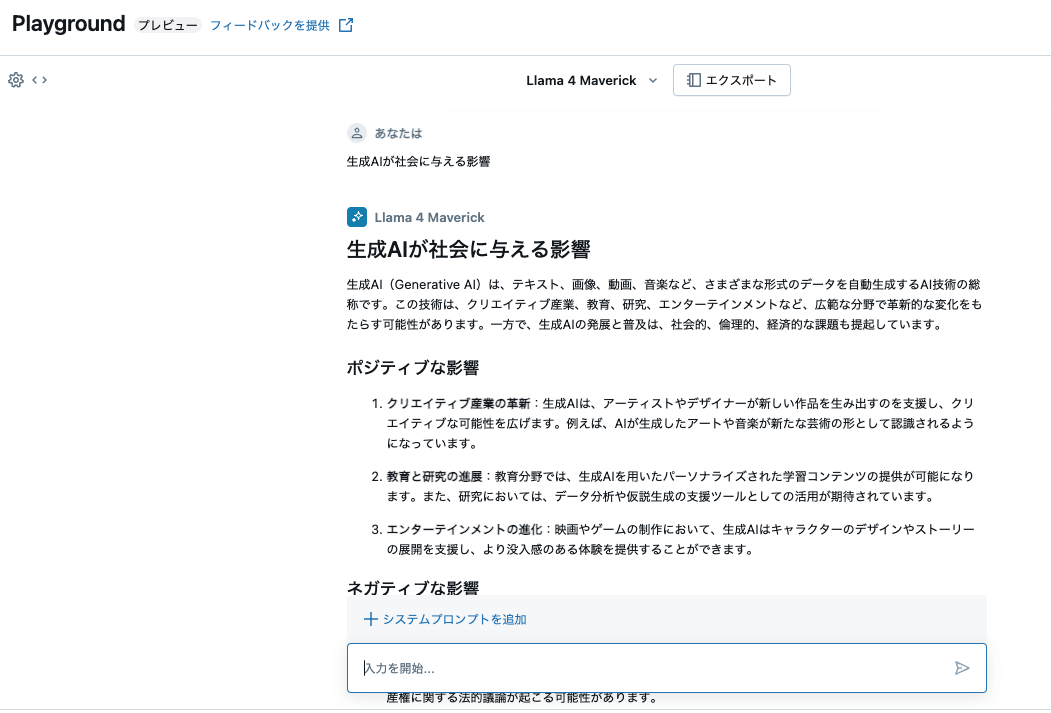Click the export icon inside the エクスポート button
Viewport: 1051px width, 713px height.
pos(694,80)
